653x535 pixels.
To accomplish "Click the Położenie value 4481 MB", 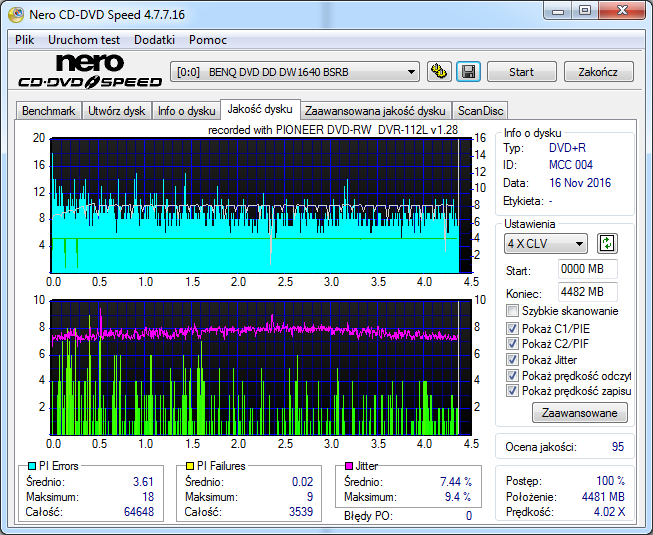I will 603,497.
